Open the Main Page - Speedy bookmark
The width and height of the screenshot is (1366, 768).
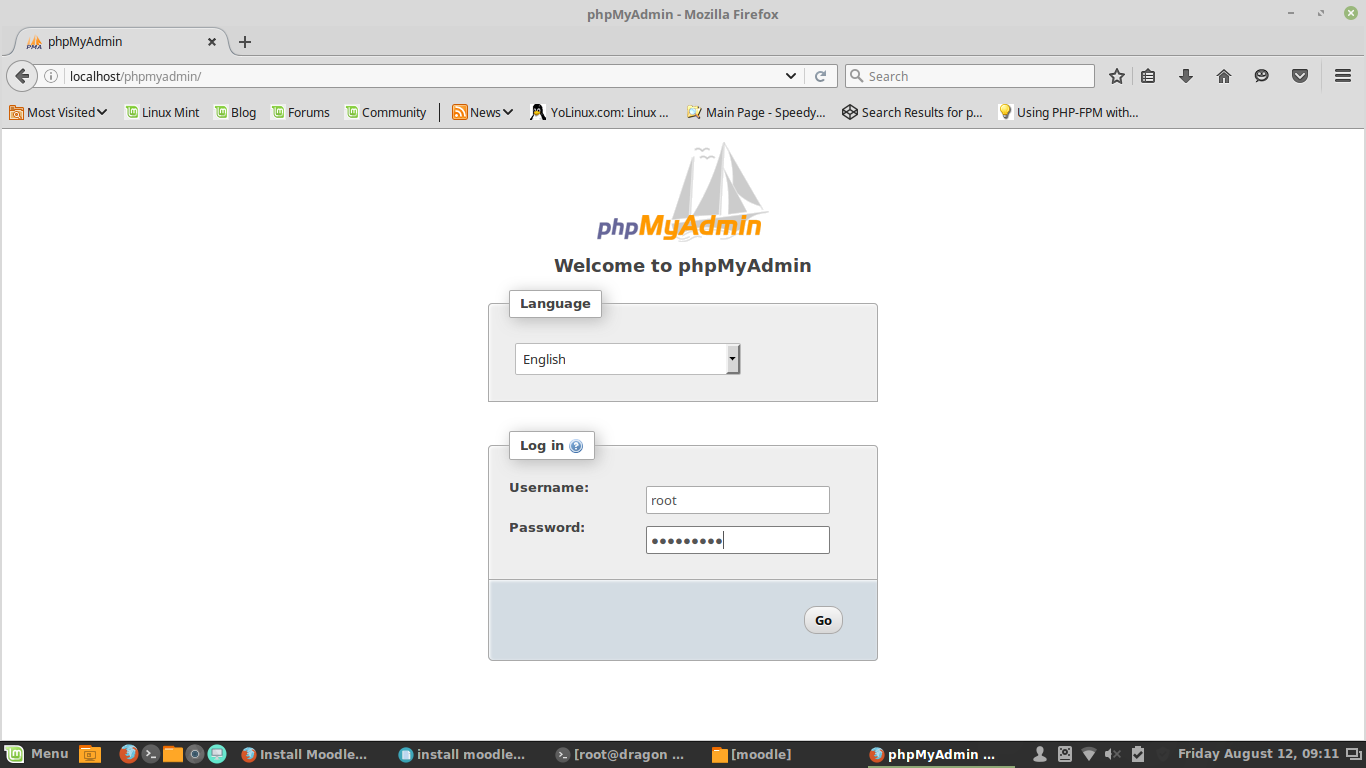pos(756,112)
